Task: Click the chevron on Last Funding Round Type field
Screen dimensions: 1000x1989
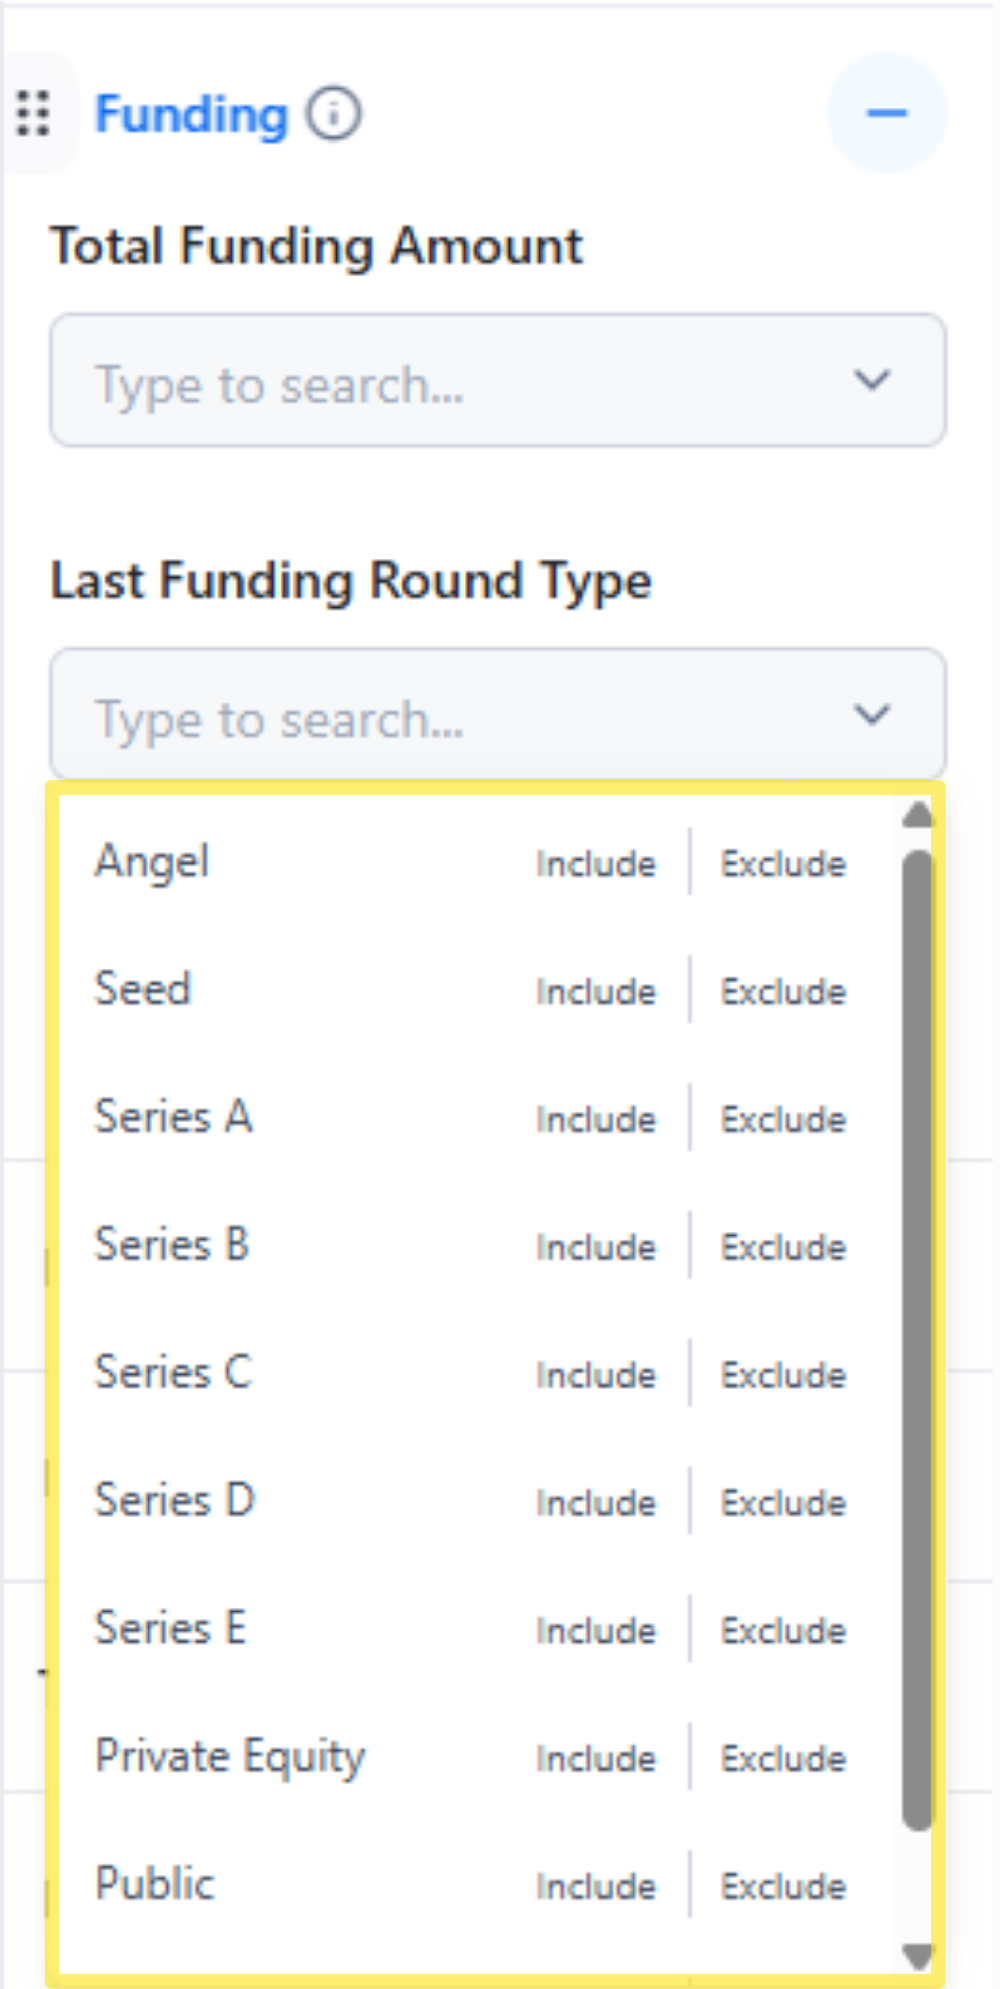Action: 871,714
